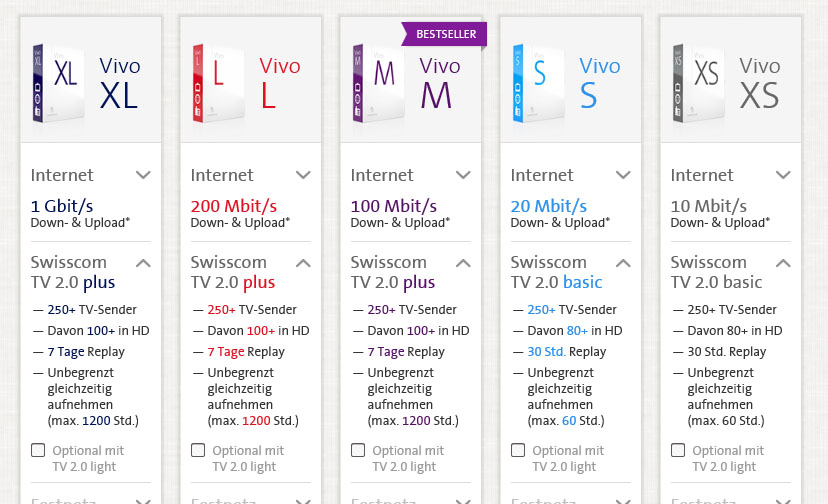Select Swisscom TV 2.0 basic heading in Vivo S
The image size is (828, 504).
point(556,272)
